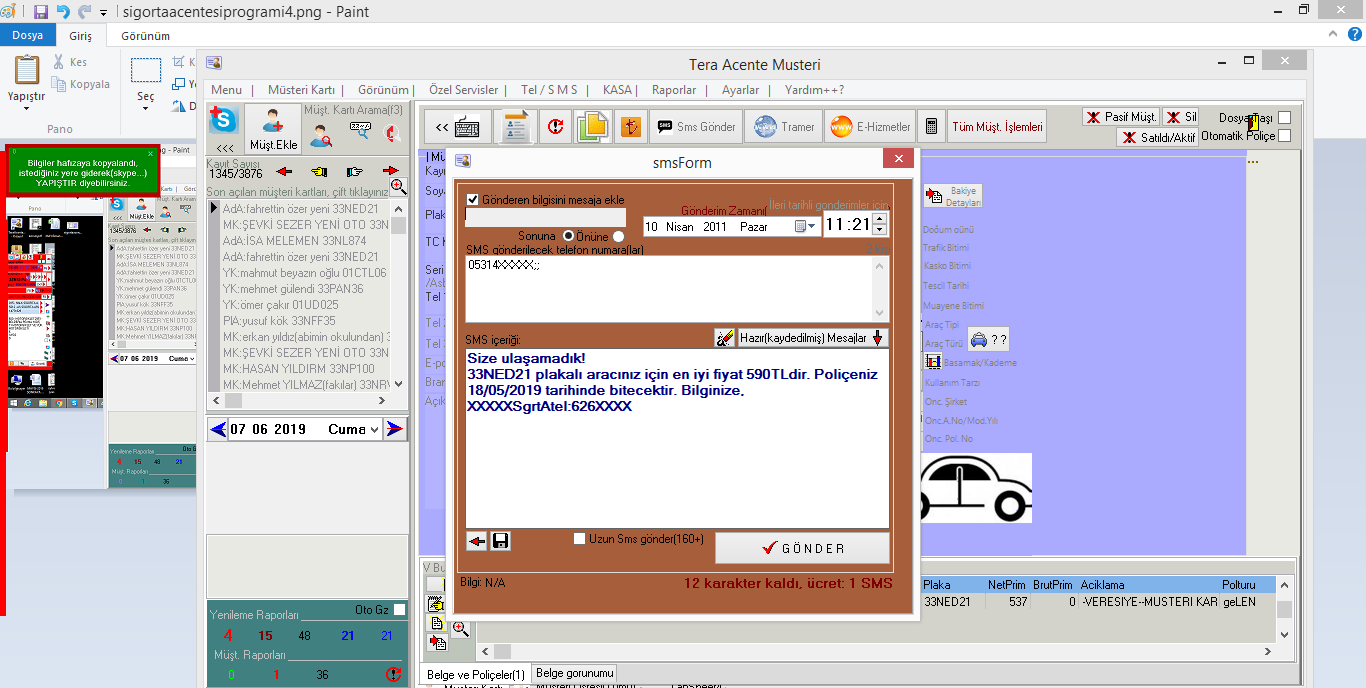The width and height of the screenshot is (1366, 688).
Task: Click zoom magnifier beside document grid
Action: coord(460,628)
